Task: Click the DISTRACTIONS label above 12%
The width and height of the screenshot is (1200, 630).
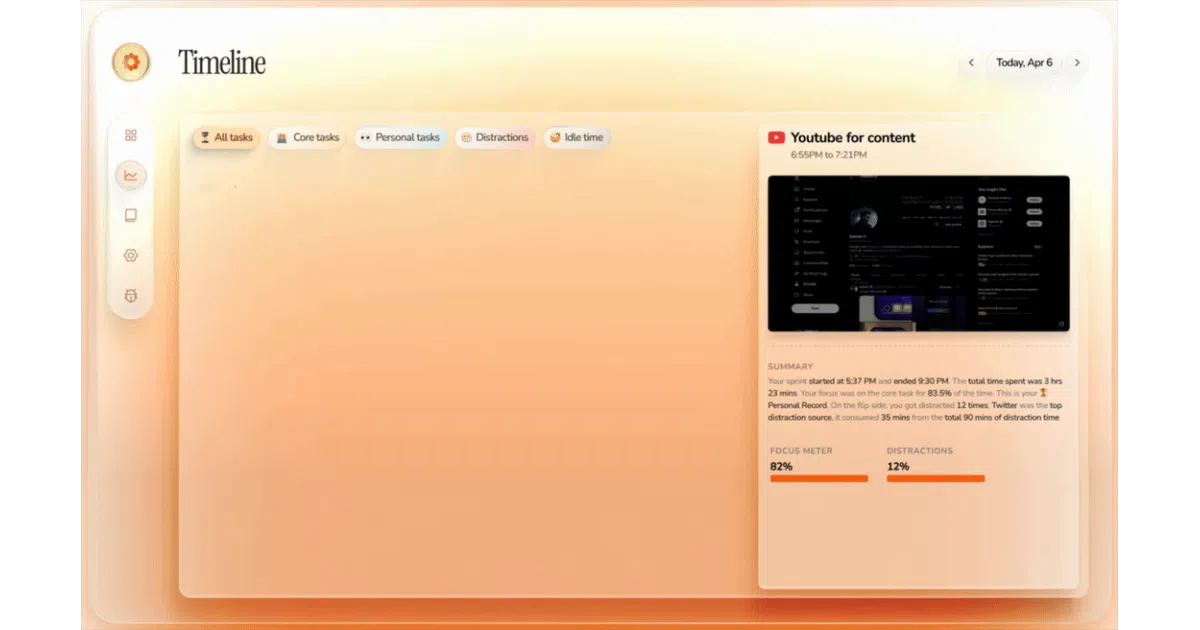Action: pos(920,451)
